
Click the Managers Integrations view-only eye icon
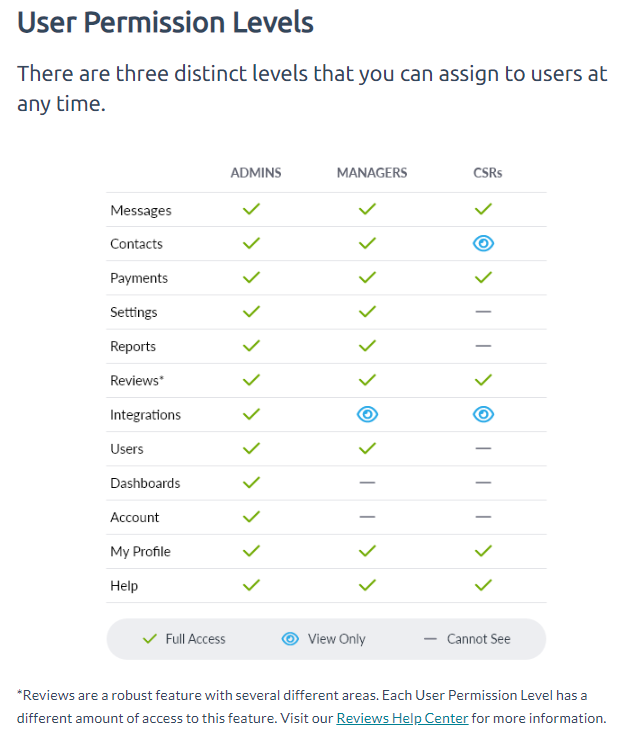367,414
